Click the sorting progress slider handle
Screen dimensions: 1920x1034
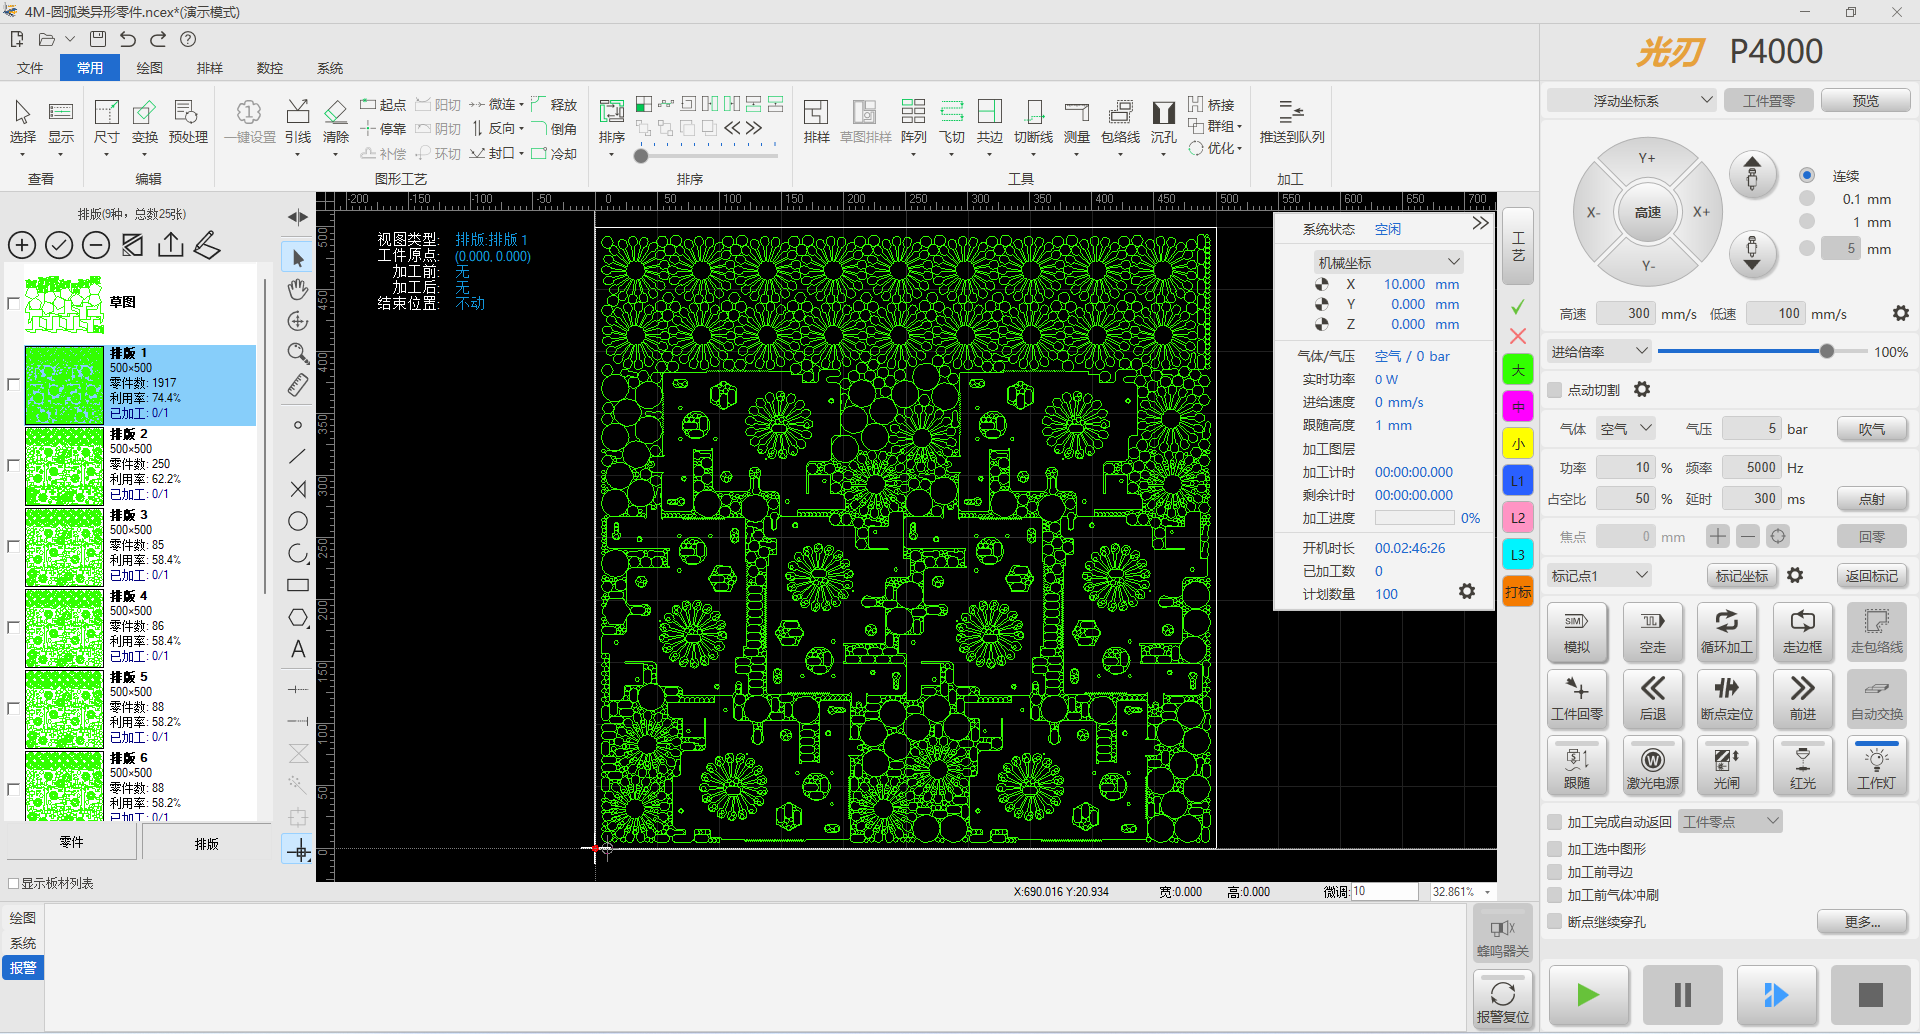click(x=641, y=156)
